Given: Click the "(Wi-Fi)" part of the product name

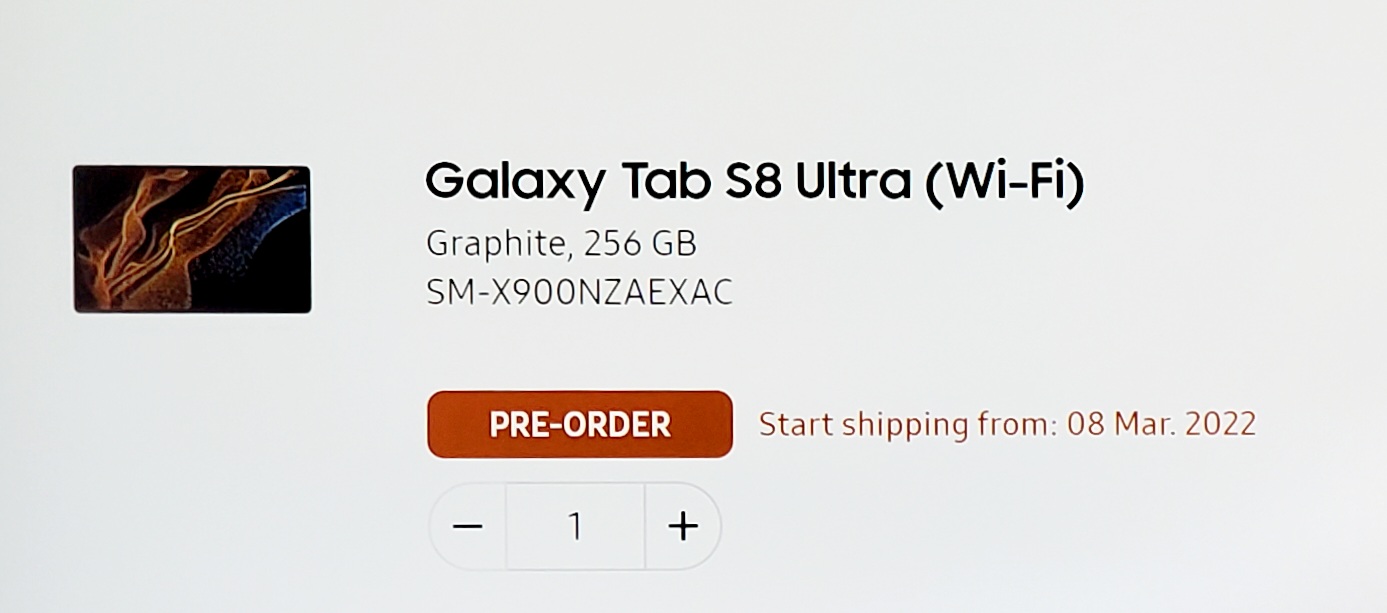Looking at the screenshot, I should click(1003, 182).
